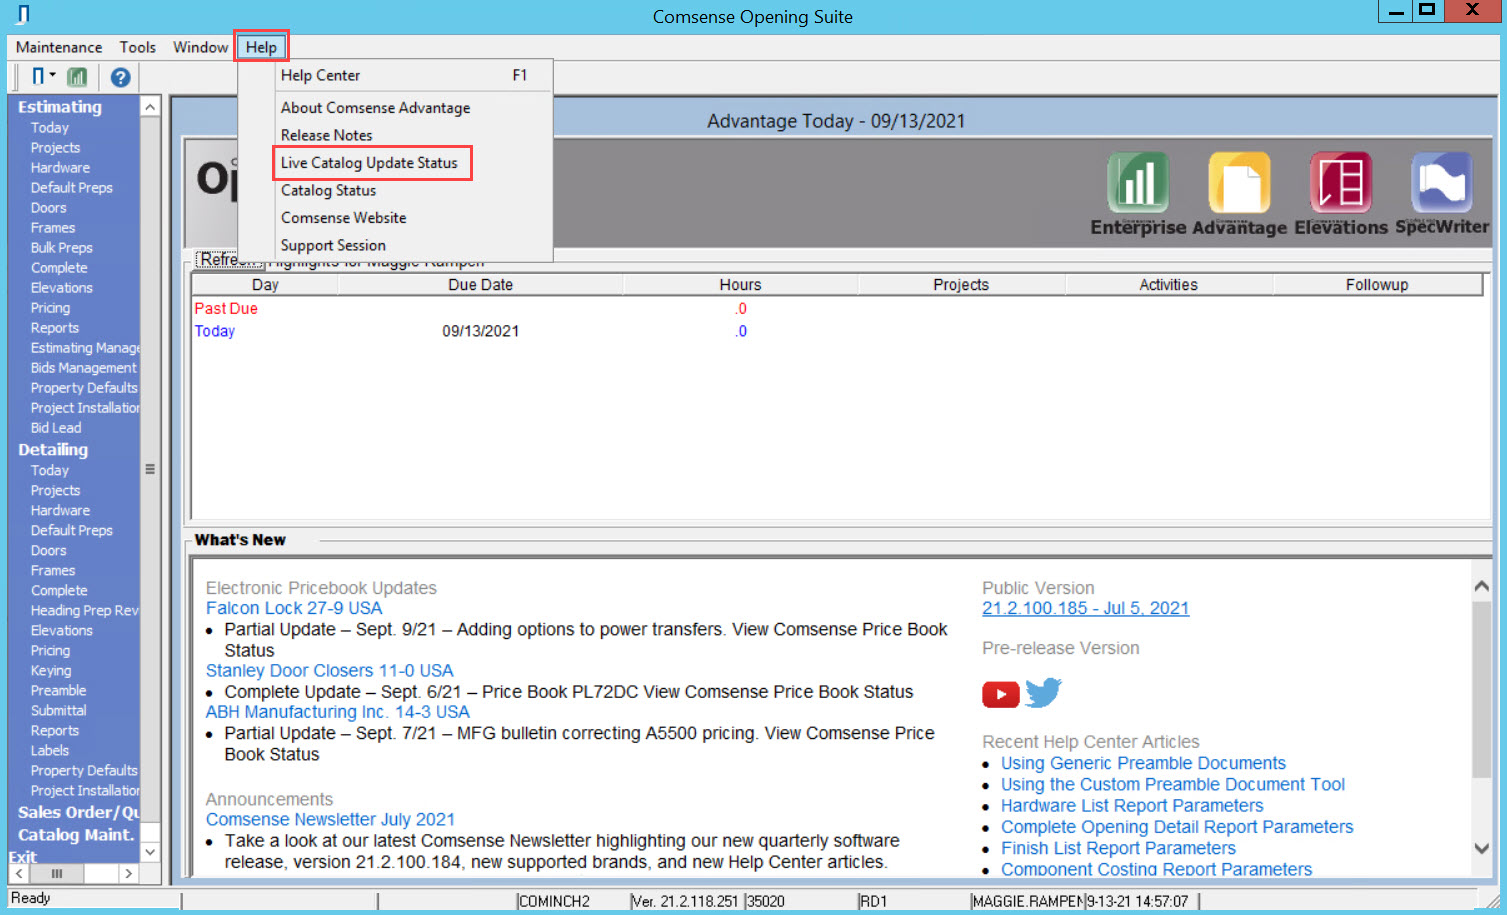Click the sidebar scroll down arrow
The height and width of the screenshot is (915, 1507).
pos(150,852)
